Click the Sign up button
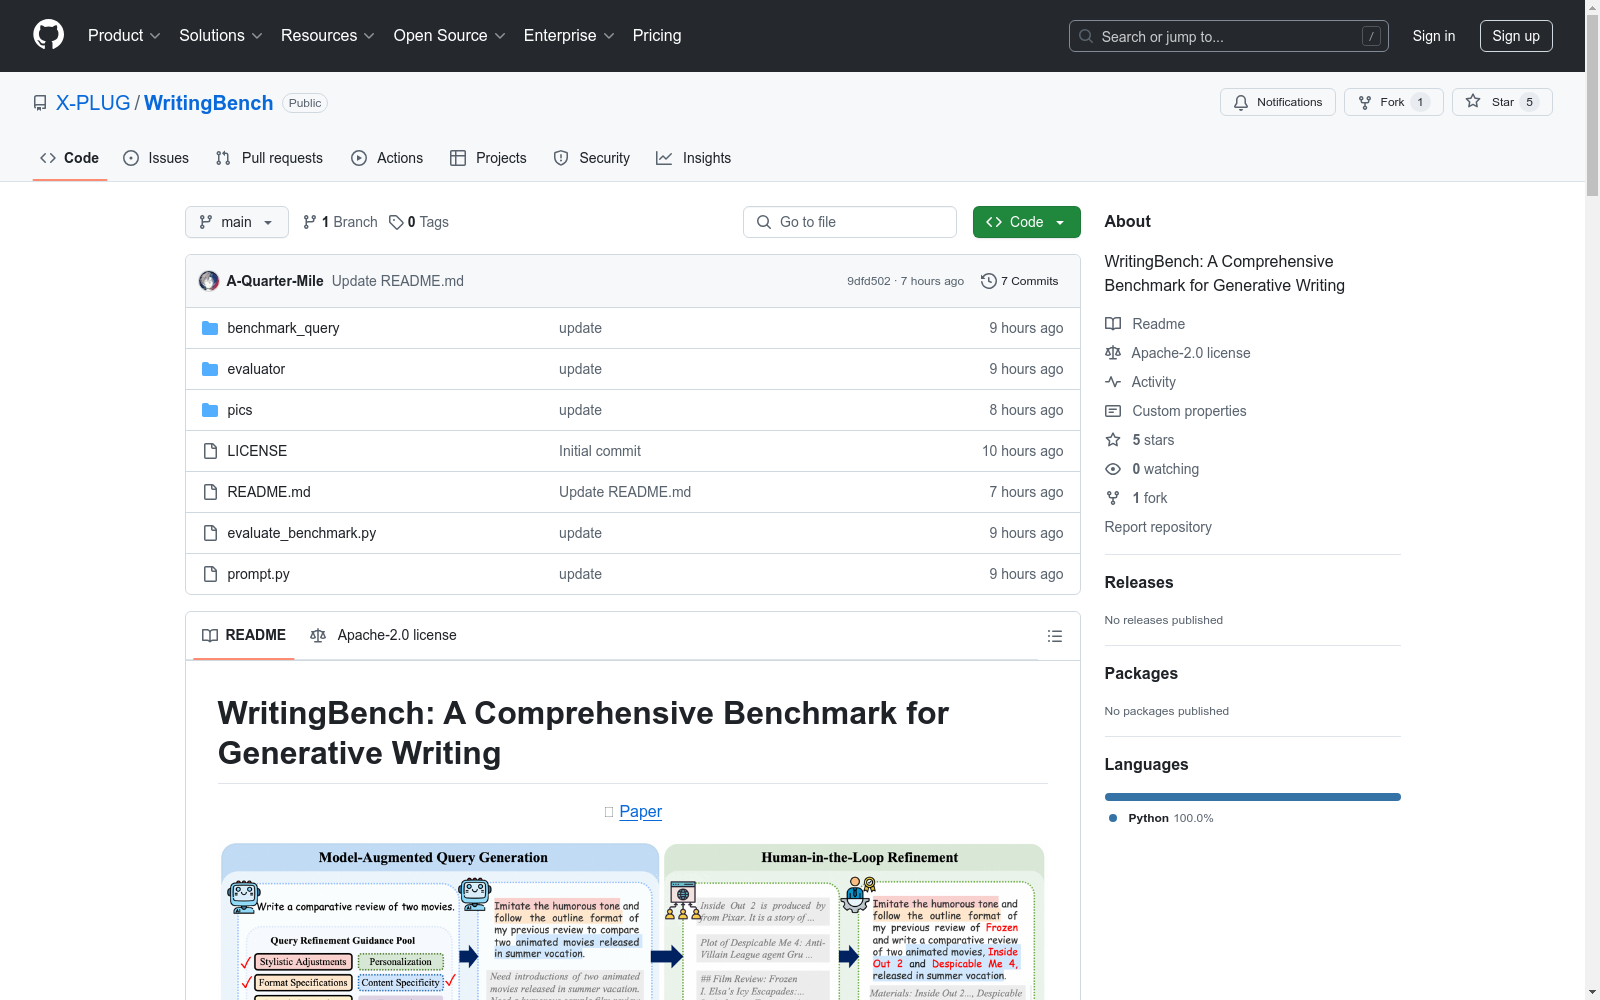The image size is (1600, 1000). (1516, 36)
